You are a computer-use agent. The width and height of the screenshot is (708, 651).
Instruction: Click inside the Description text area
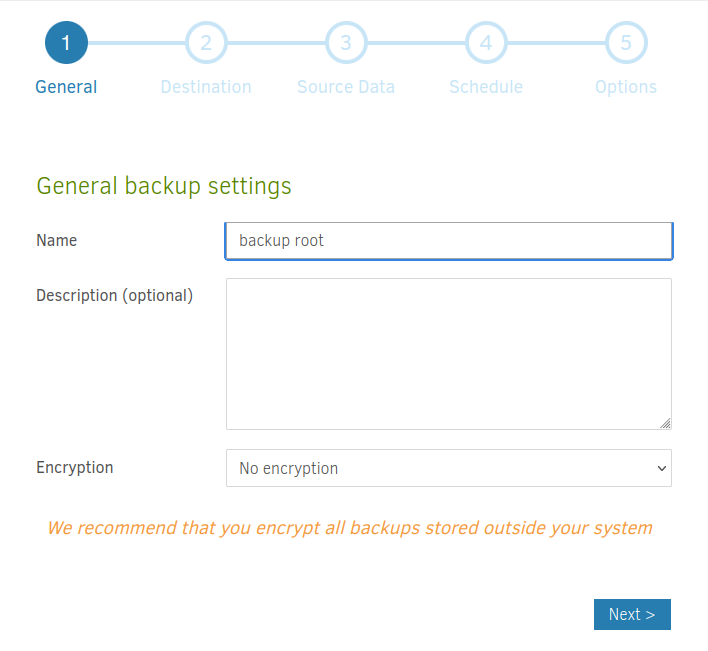coord(448,353)
